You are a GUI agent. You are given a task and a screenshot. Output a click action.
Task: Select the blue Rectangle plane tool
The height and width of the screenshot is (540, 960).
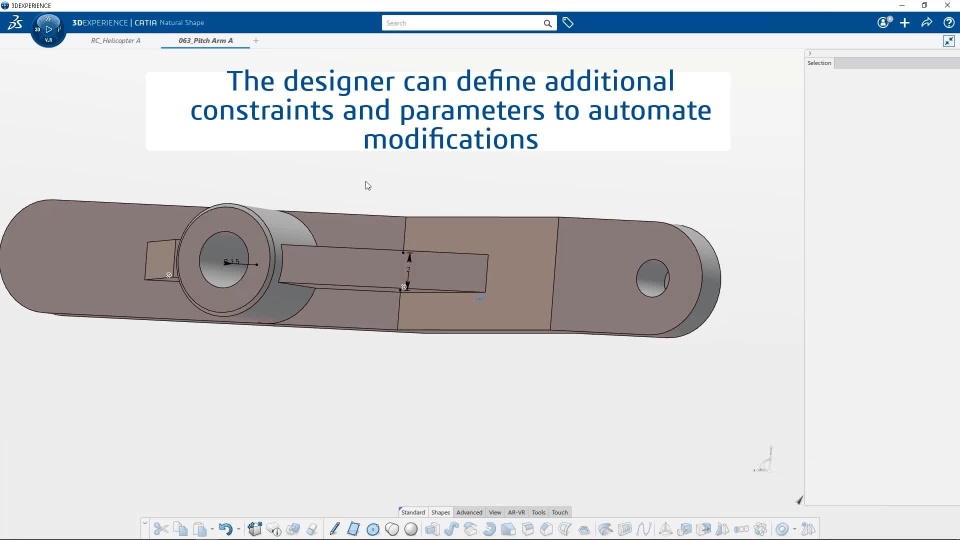click(353, 529)
